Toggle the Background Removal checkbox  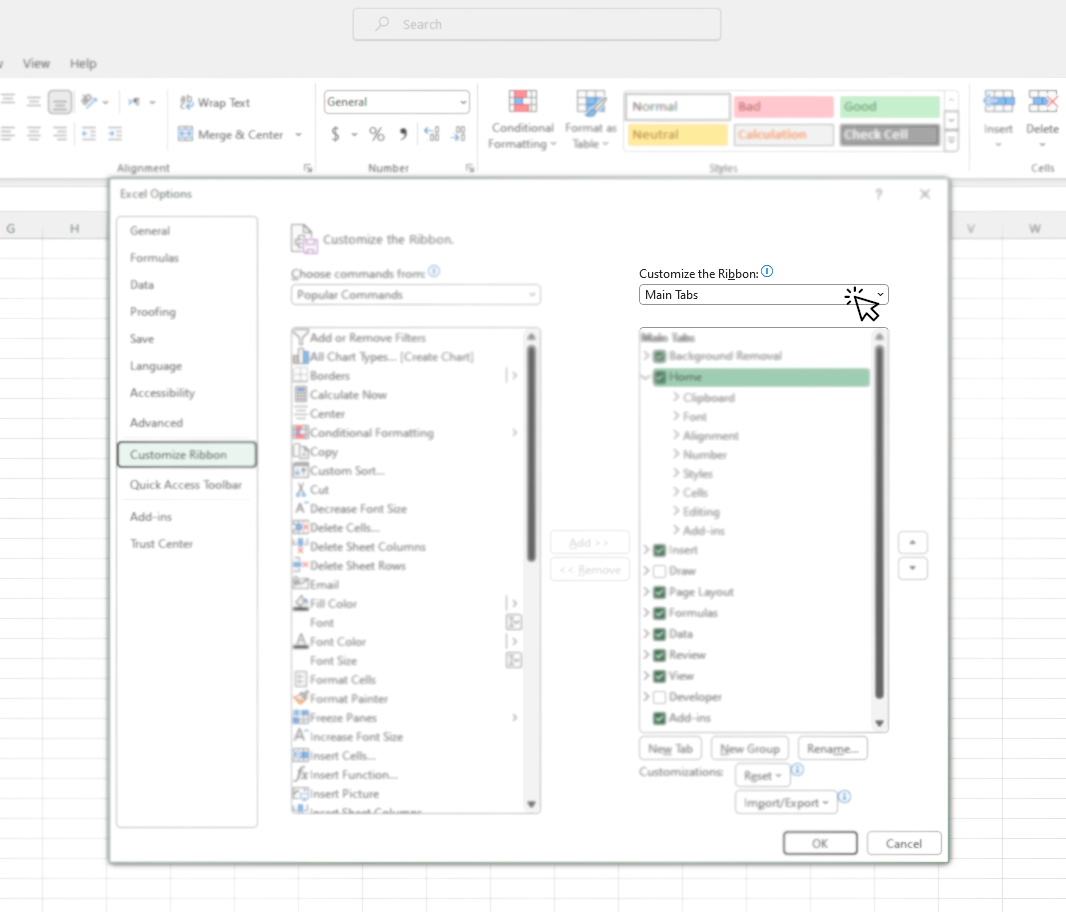click(x=659, y=356)
